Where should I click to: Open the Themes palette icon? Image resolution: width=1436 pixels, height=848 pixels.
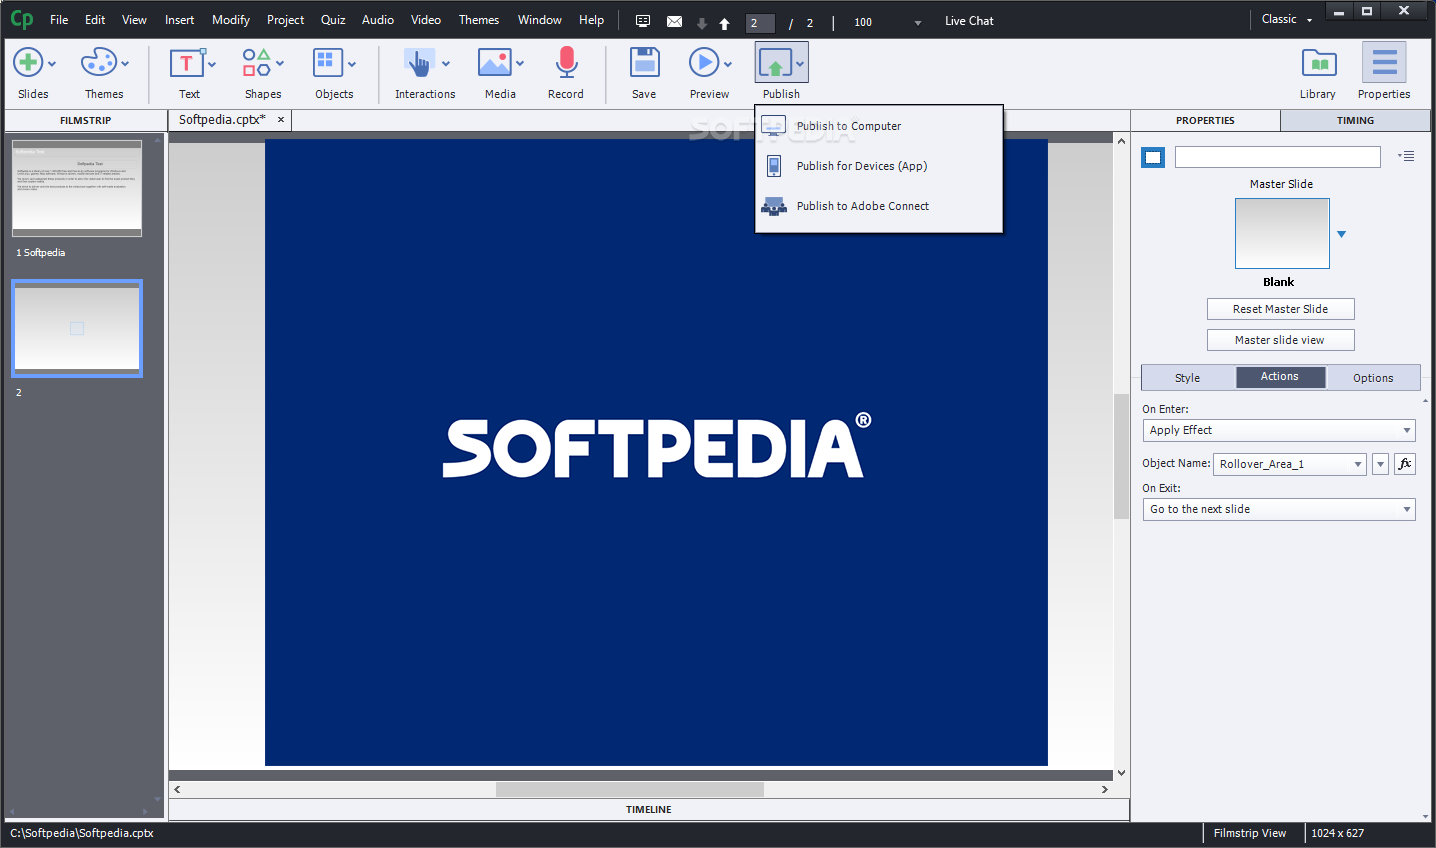(98, 62)
